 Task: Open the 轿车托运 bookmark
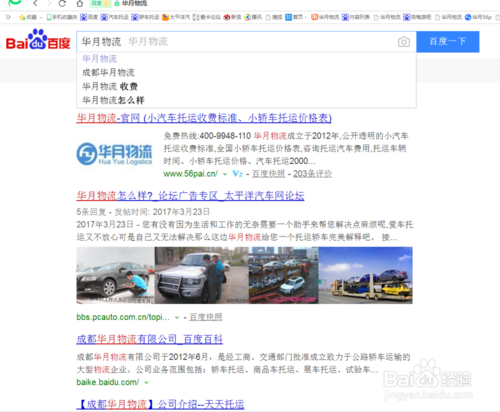click(145, 17)
